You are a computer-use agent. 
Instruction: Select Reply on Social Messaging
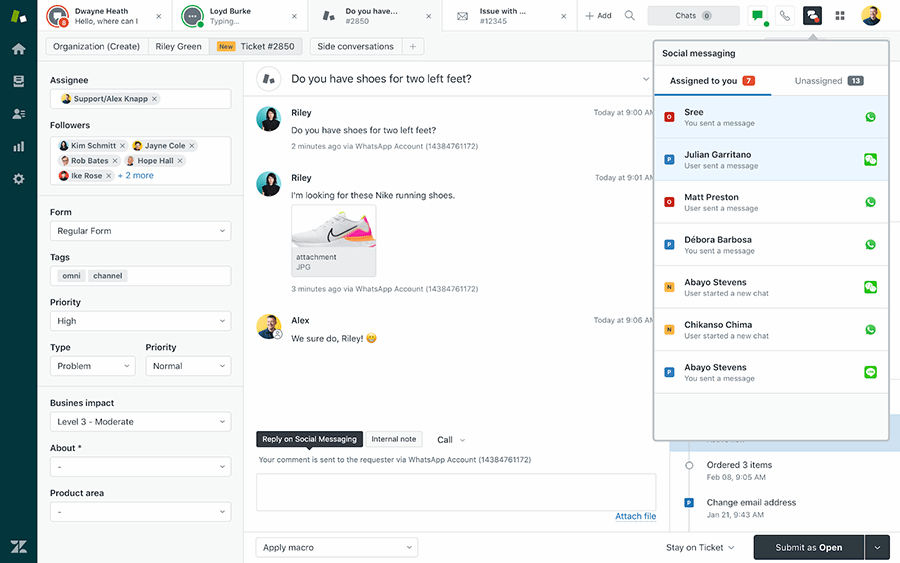pos(309,439)
